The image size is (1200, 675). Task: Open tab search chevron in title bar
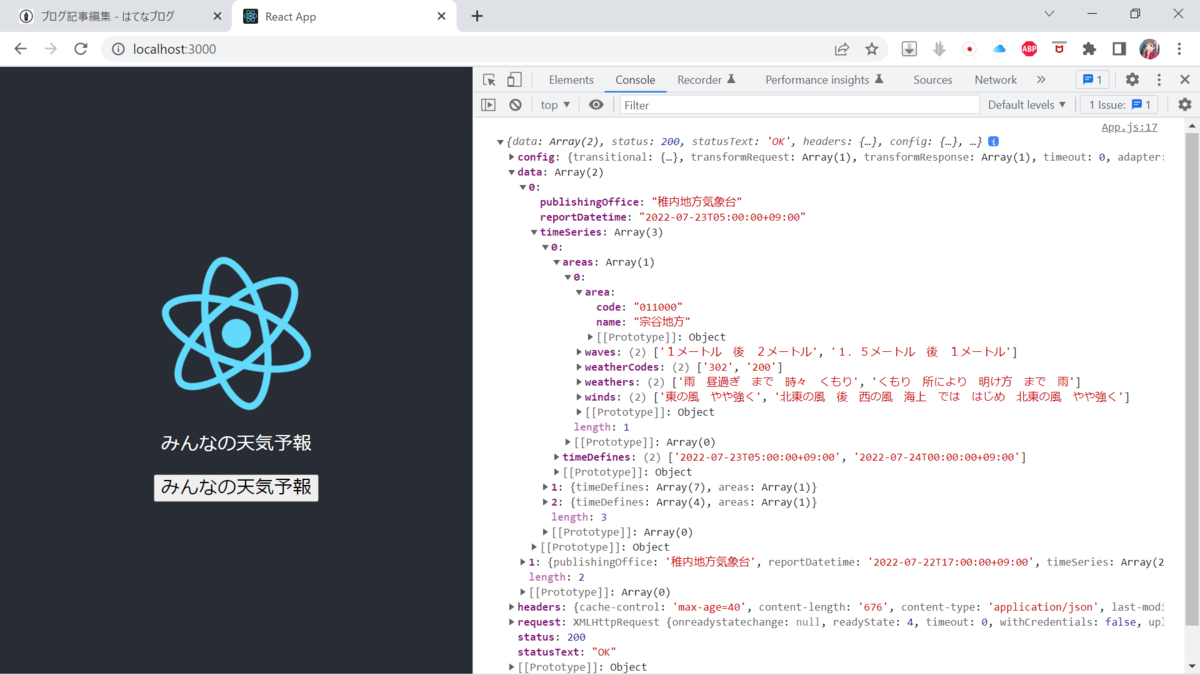(1049, 14)
